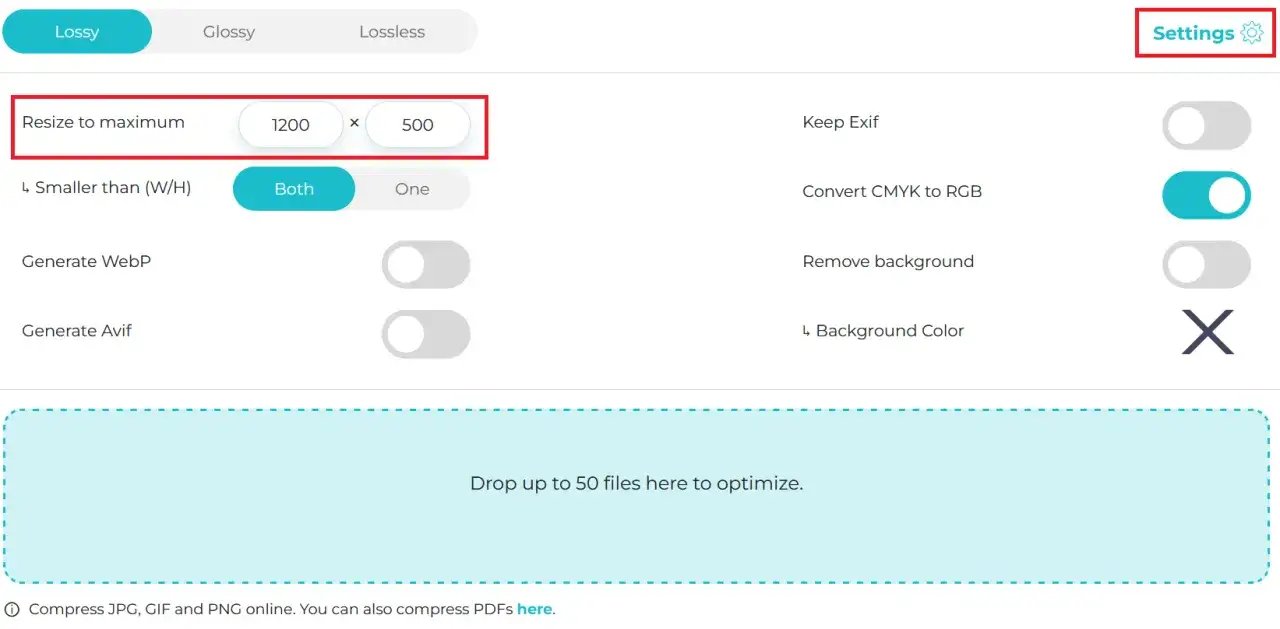Select the Lossy compression tab
This screenshot has width=1280, height=629.
pyautogui.click(x=77, y=32)
